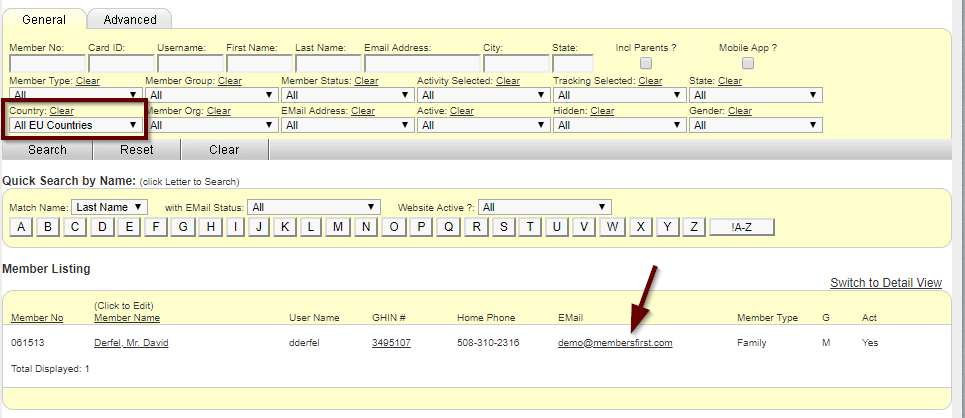Open the Member Type dropdown
Image resolution: width=965 pixels, height=418 pixels.
[75, 95]
